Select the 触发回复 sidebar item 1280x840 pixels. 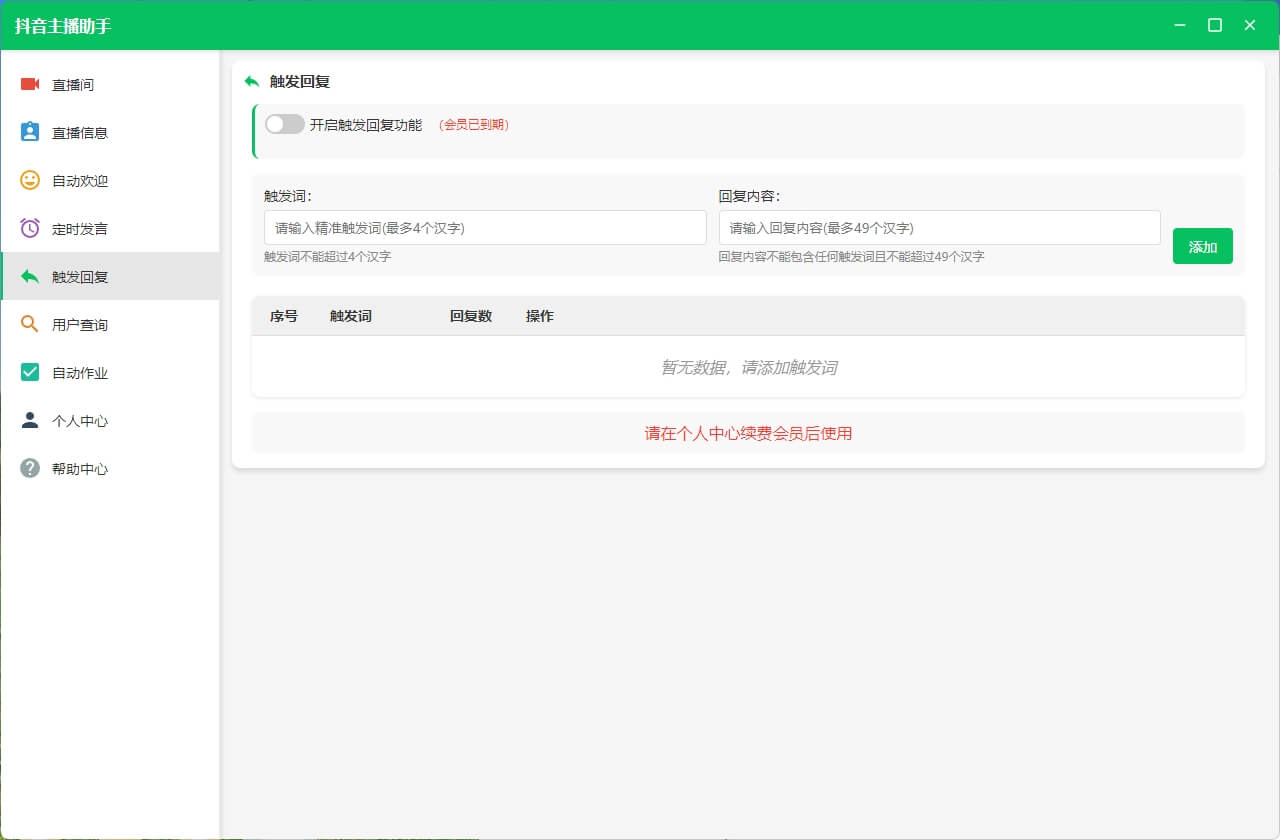pyautogui.click(x=110, y=276)
